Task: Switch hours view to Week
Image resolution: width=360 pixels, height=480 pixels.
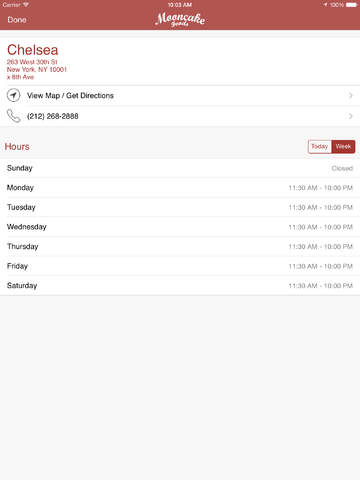Action: point(343,147)
